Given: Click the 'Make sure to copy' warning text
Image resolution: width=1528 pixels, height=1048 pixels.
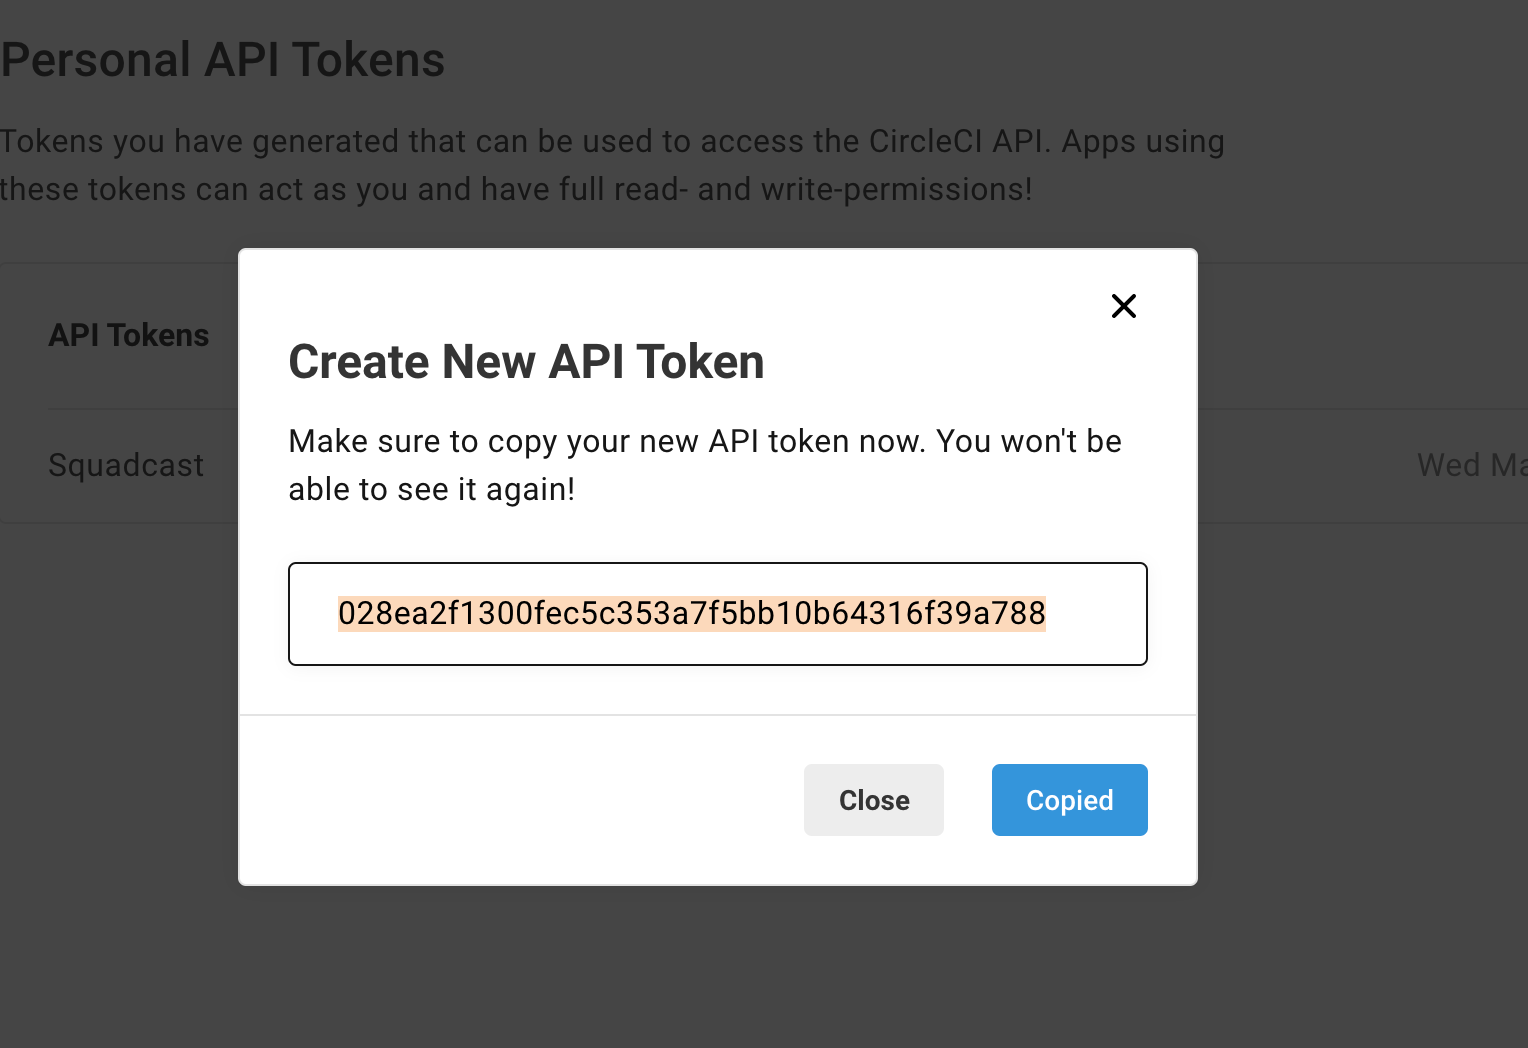Looking at the screenshot, I should point(705,465).
